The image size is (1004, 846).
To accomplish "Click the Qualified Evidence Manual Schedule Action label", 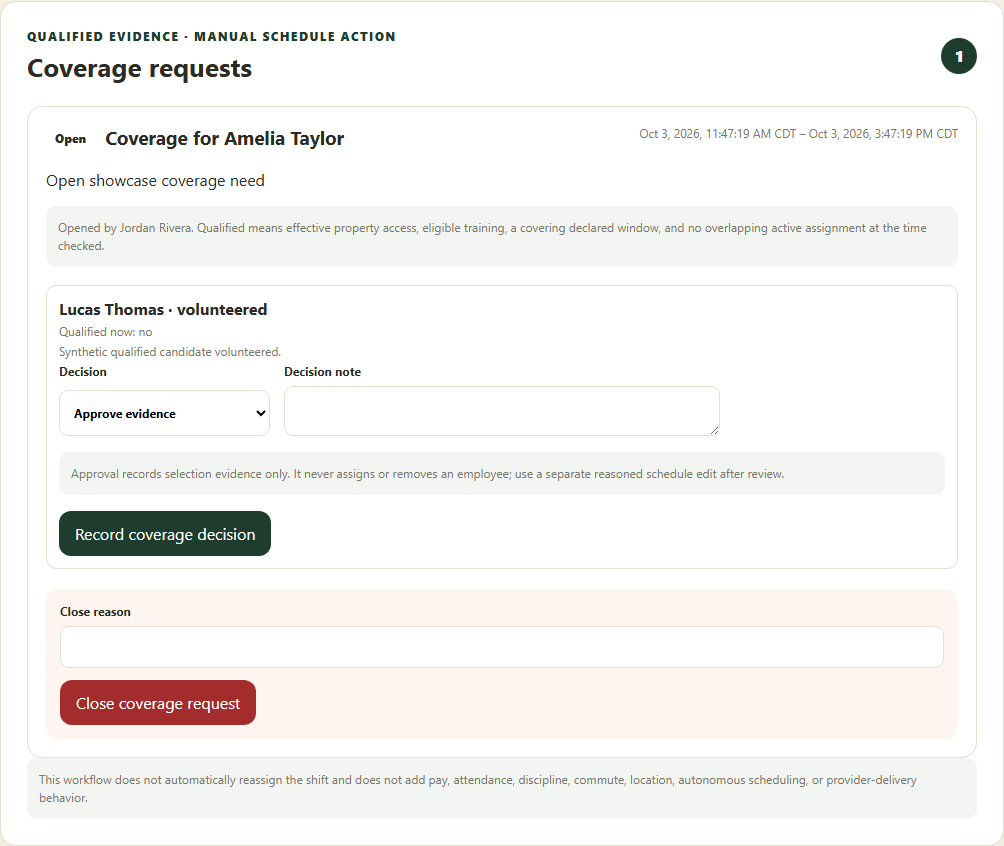I will pos(211,37).
